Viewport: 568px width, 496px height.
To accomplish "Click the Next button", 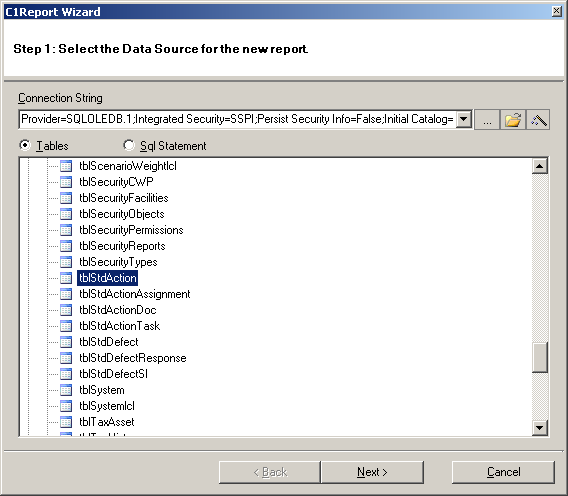I will point(372,472).
